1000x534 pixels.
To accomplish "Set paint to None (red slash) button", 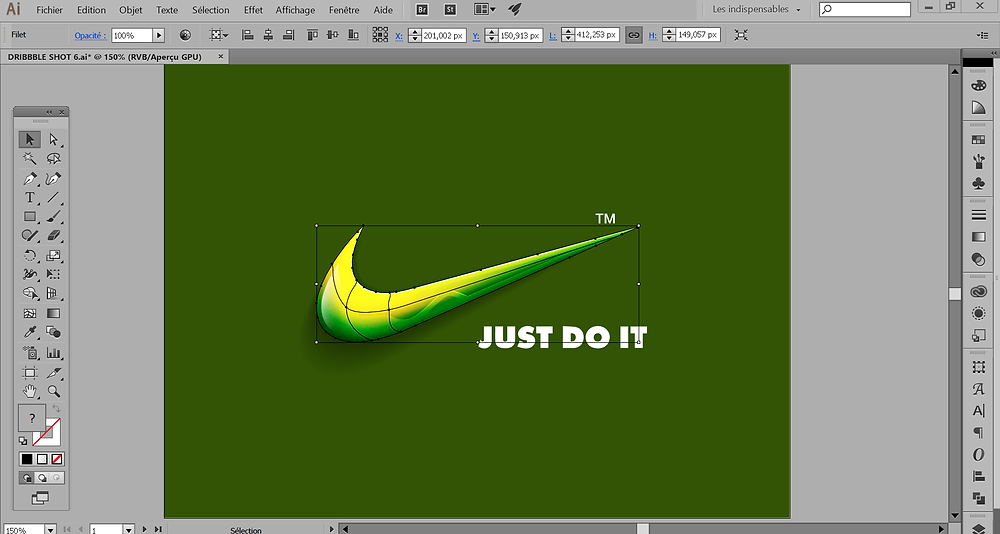I will coord(57,459).
